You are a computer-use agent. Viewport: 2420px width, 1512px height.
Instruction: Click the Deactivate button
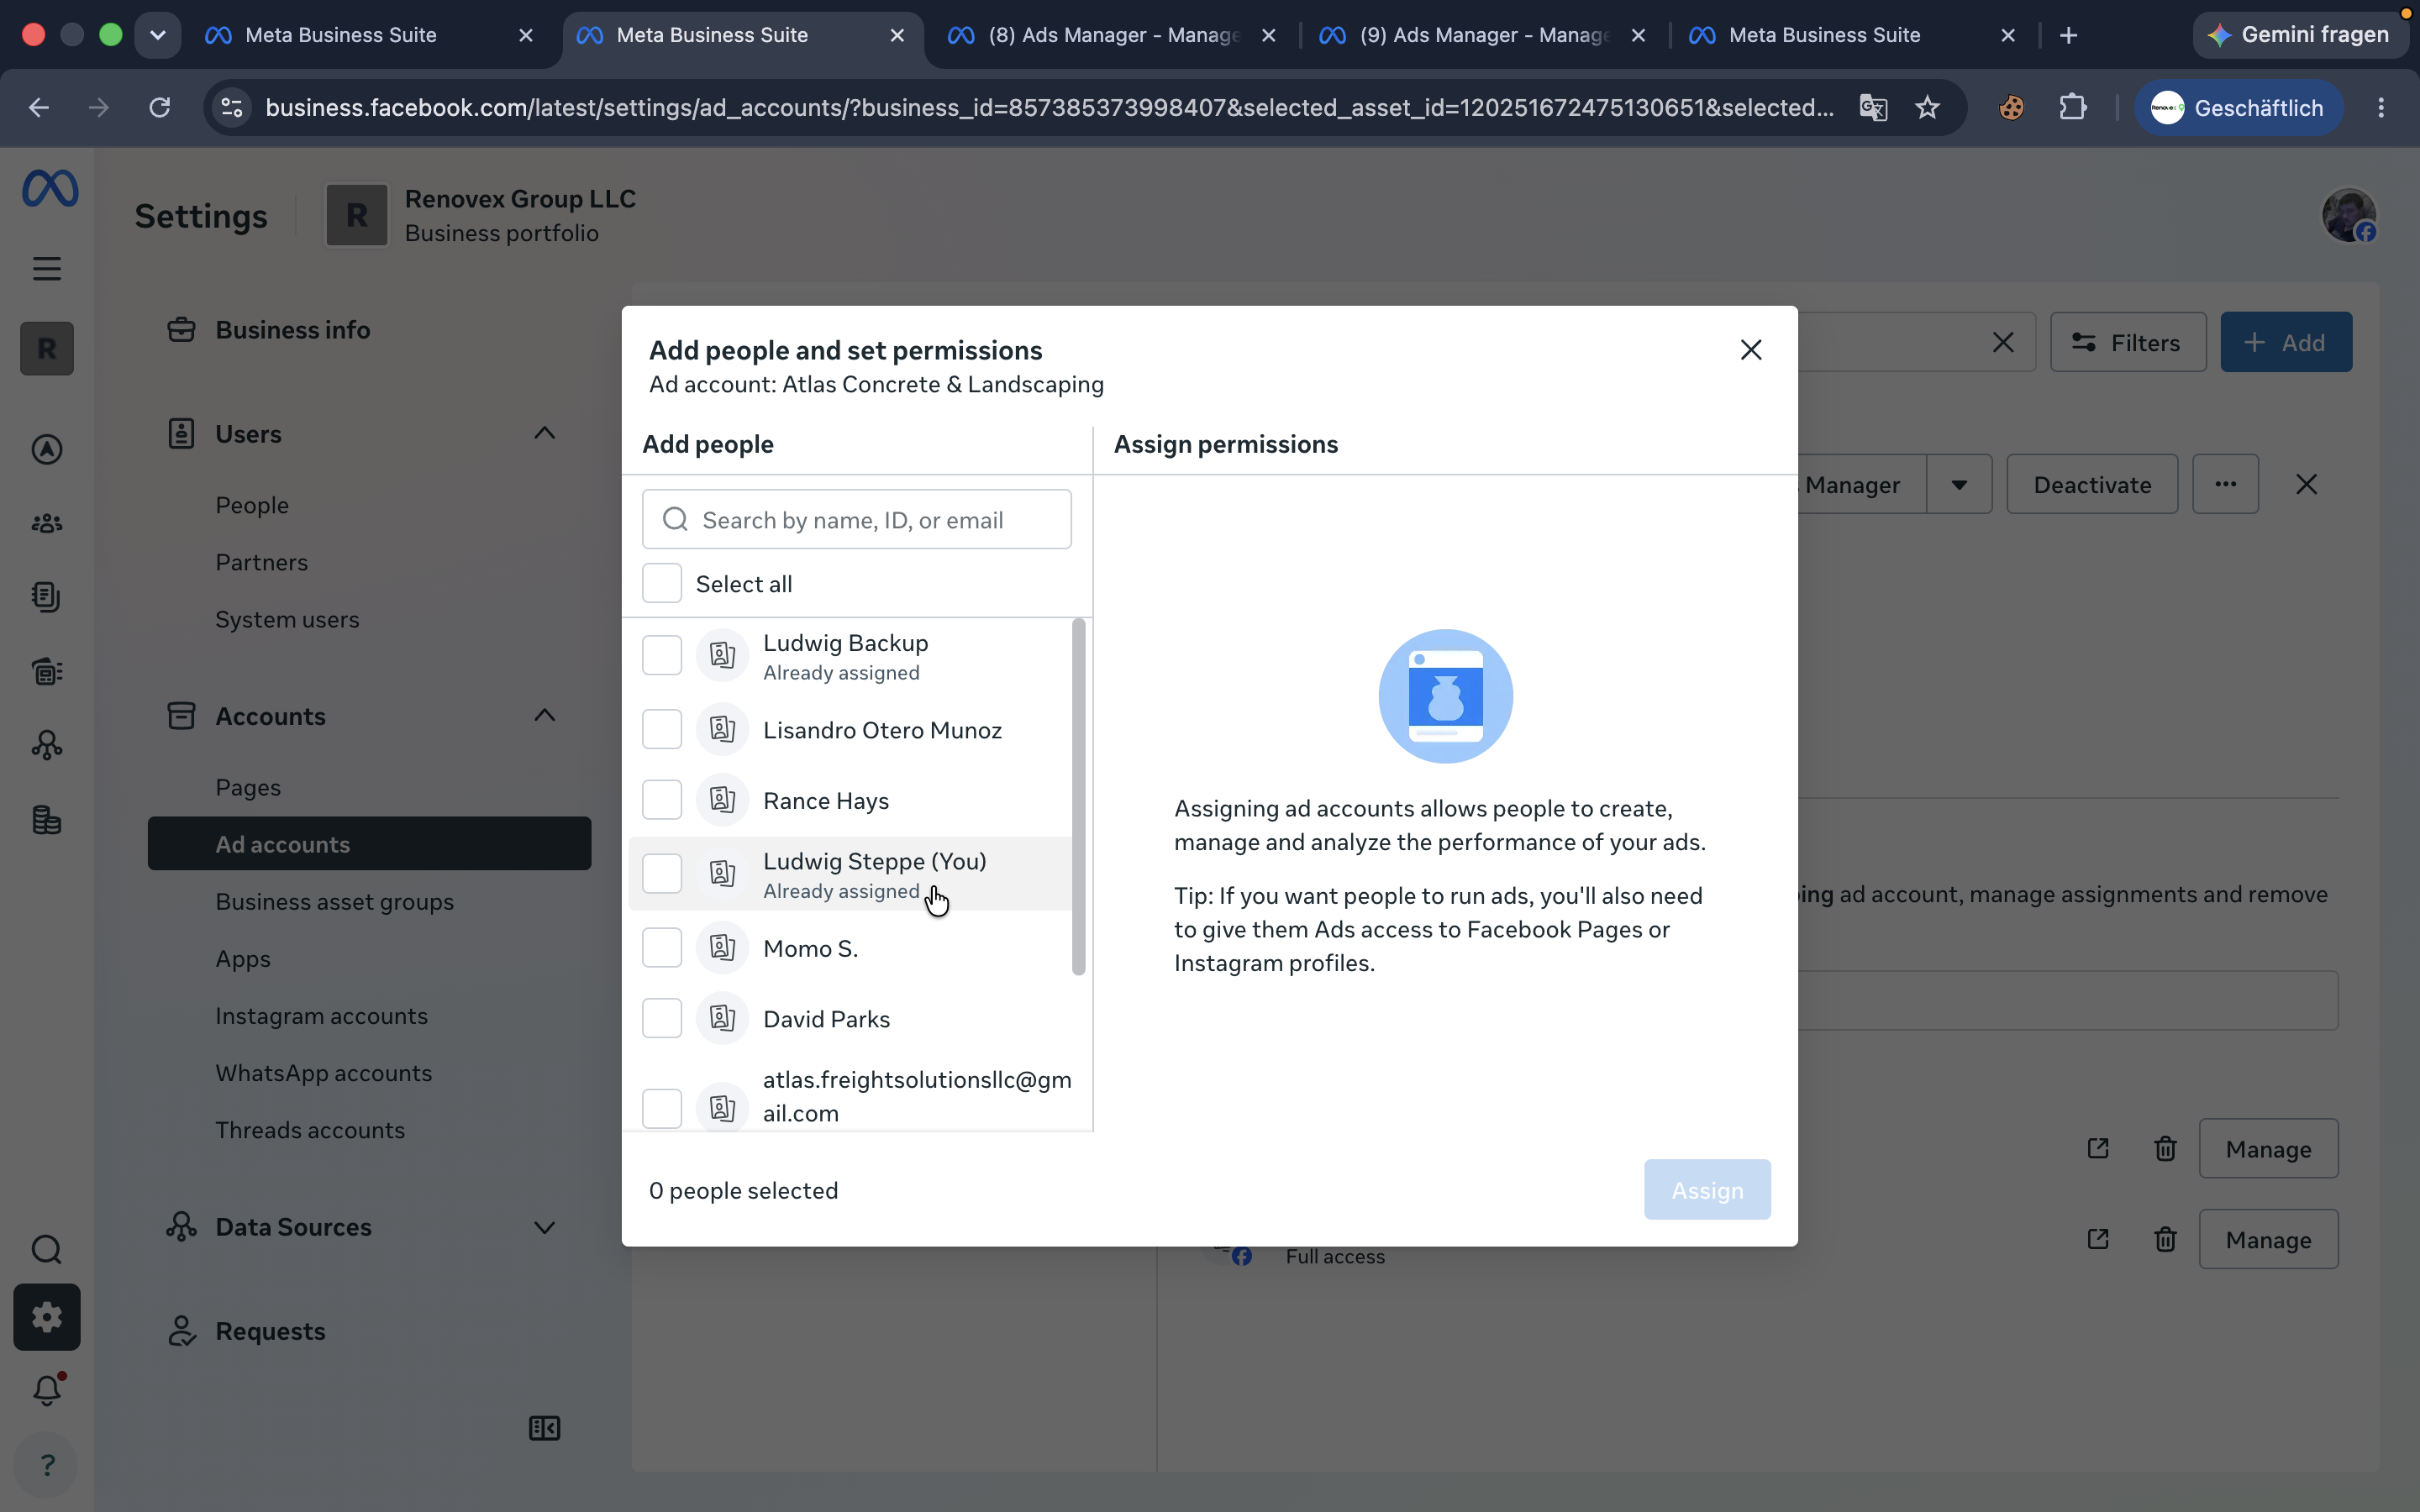tap(2092, 485)
